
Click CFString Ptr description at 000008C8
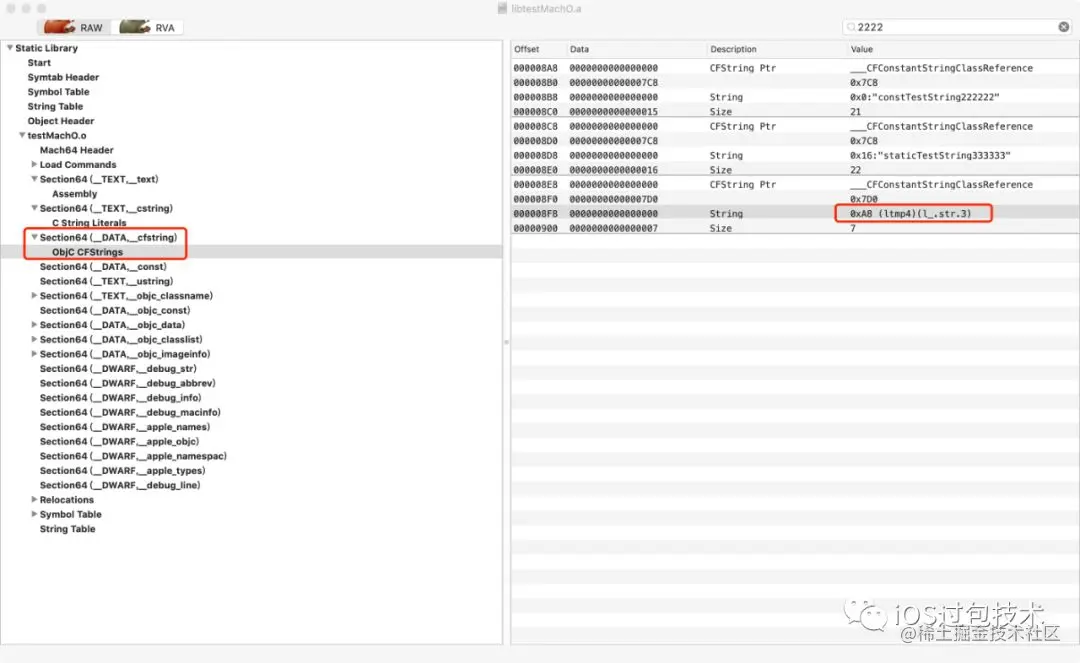pyautogui.click(x=742, y=126)
